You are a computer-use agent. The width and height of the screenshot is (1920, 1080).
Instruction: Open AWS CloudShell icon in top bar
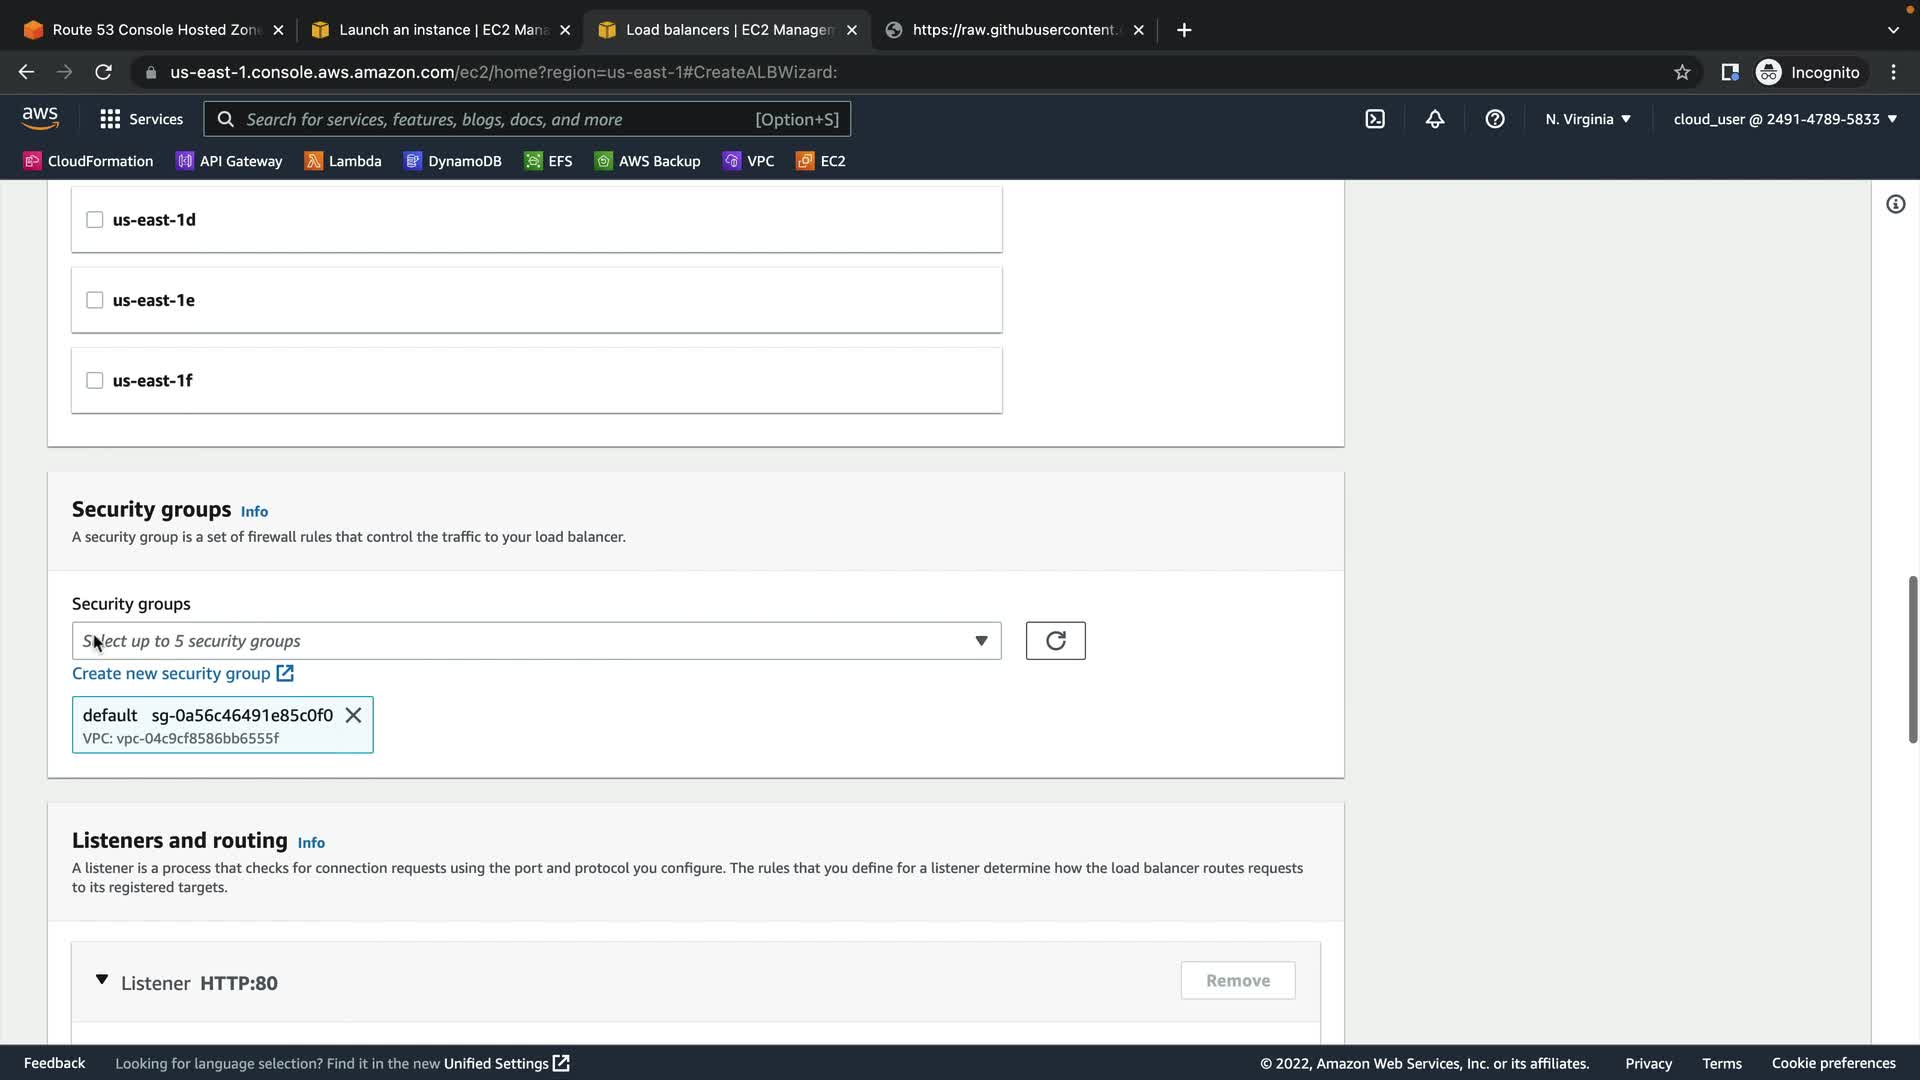point(1375,119)
